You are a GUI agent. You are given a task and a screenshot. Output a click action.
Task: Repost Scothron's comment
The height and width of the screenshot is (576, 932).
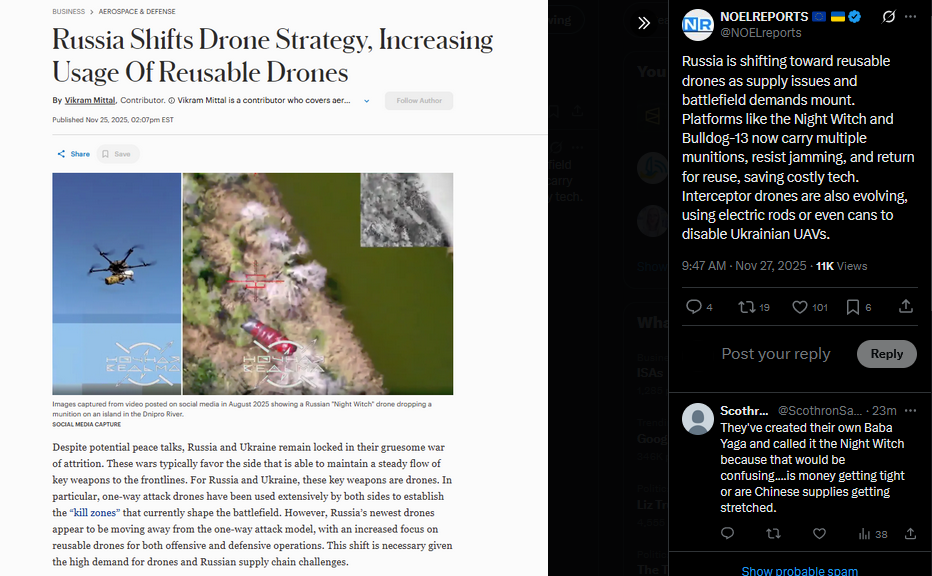[x=773, y=533]
